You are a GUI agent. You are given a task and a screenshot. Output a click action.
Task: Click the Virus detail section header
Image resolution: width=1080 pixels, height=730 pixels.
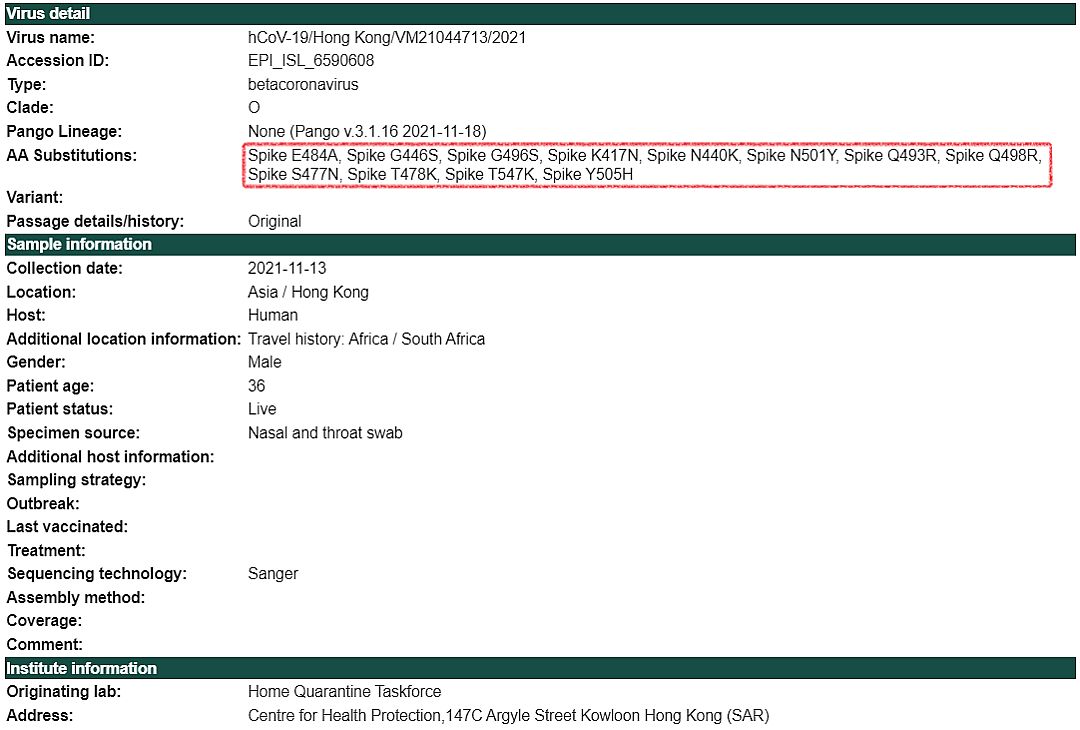click(540, 13)
